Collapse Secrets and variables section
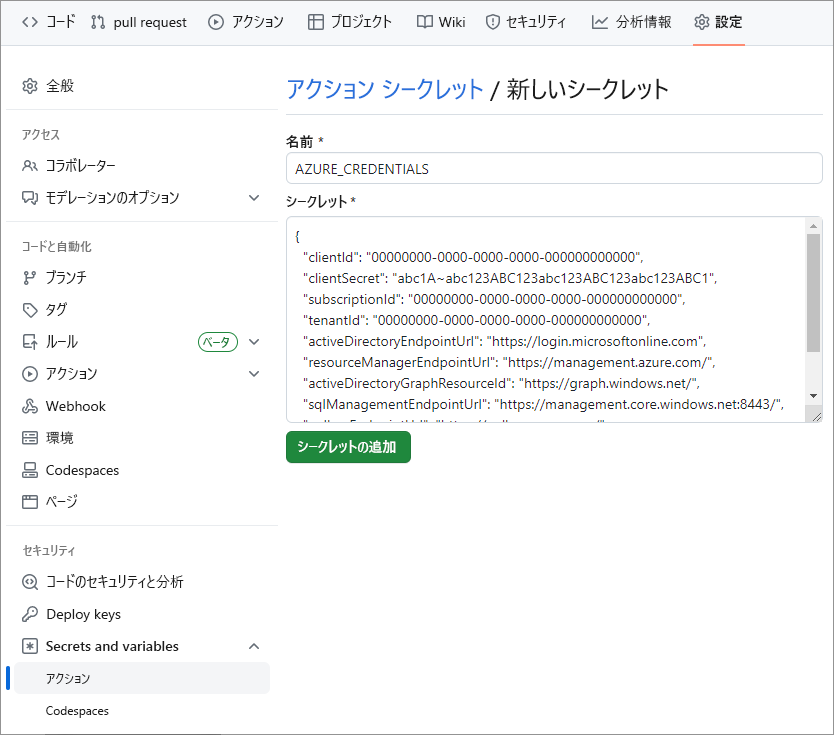This screenshot has width=834, height=735. pos(254,646)
